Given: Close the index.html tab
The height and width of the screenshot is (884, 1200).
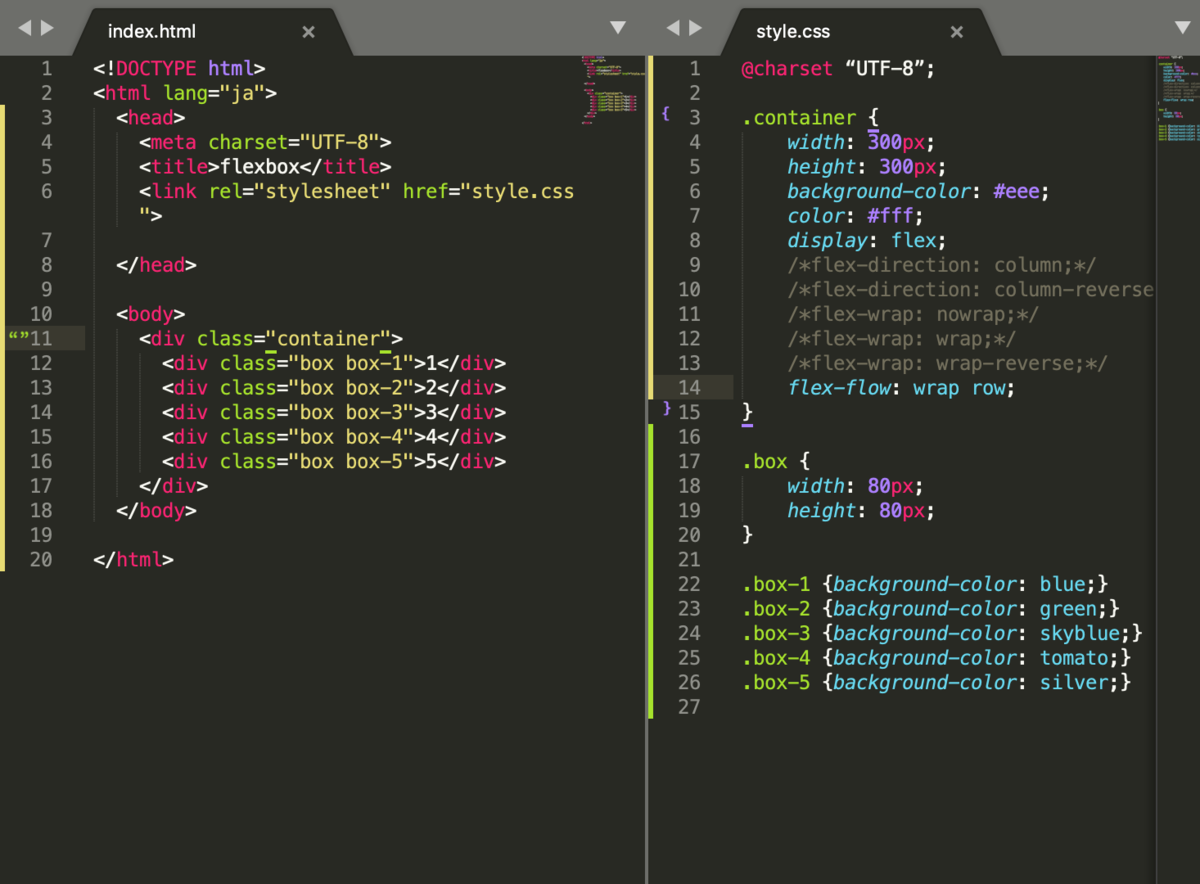Looking at the screenshot, I should pyautogui.click(x=308, y=32).
